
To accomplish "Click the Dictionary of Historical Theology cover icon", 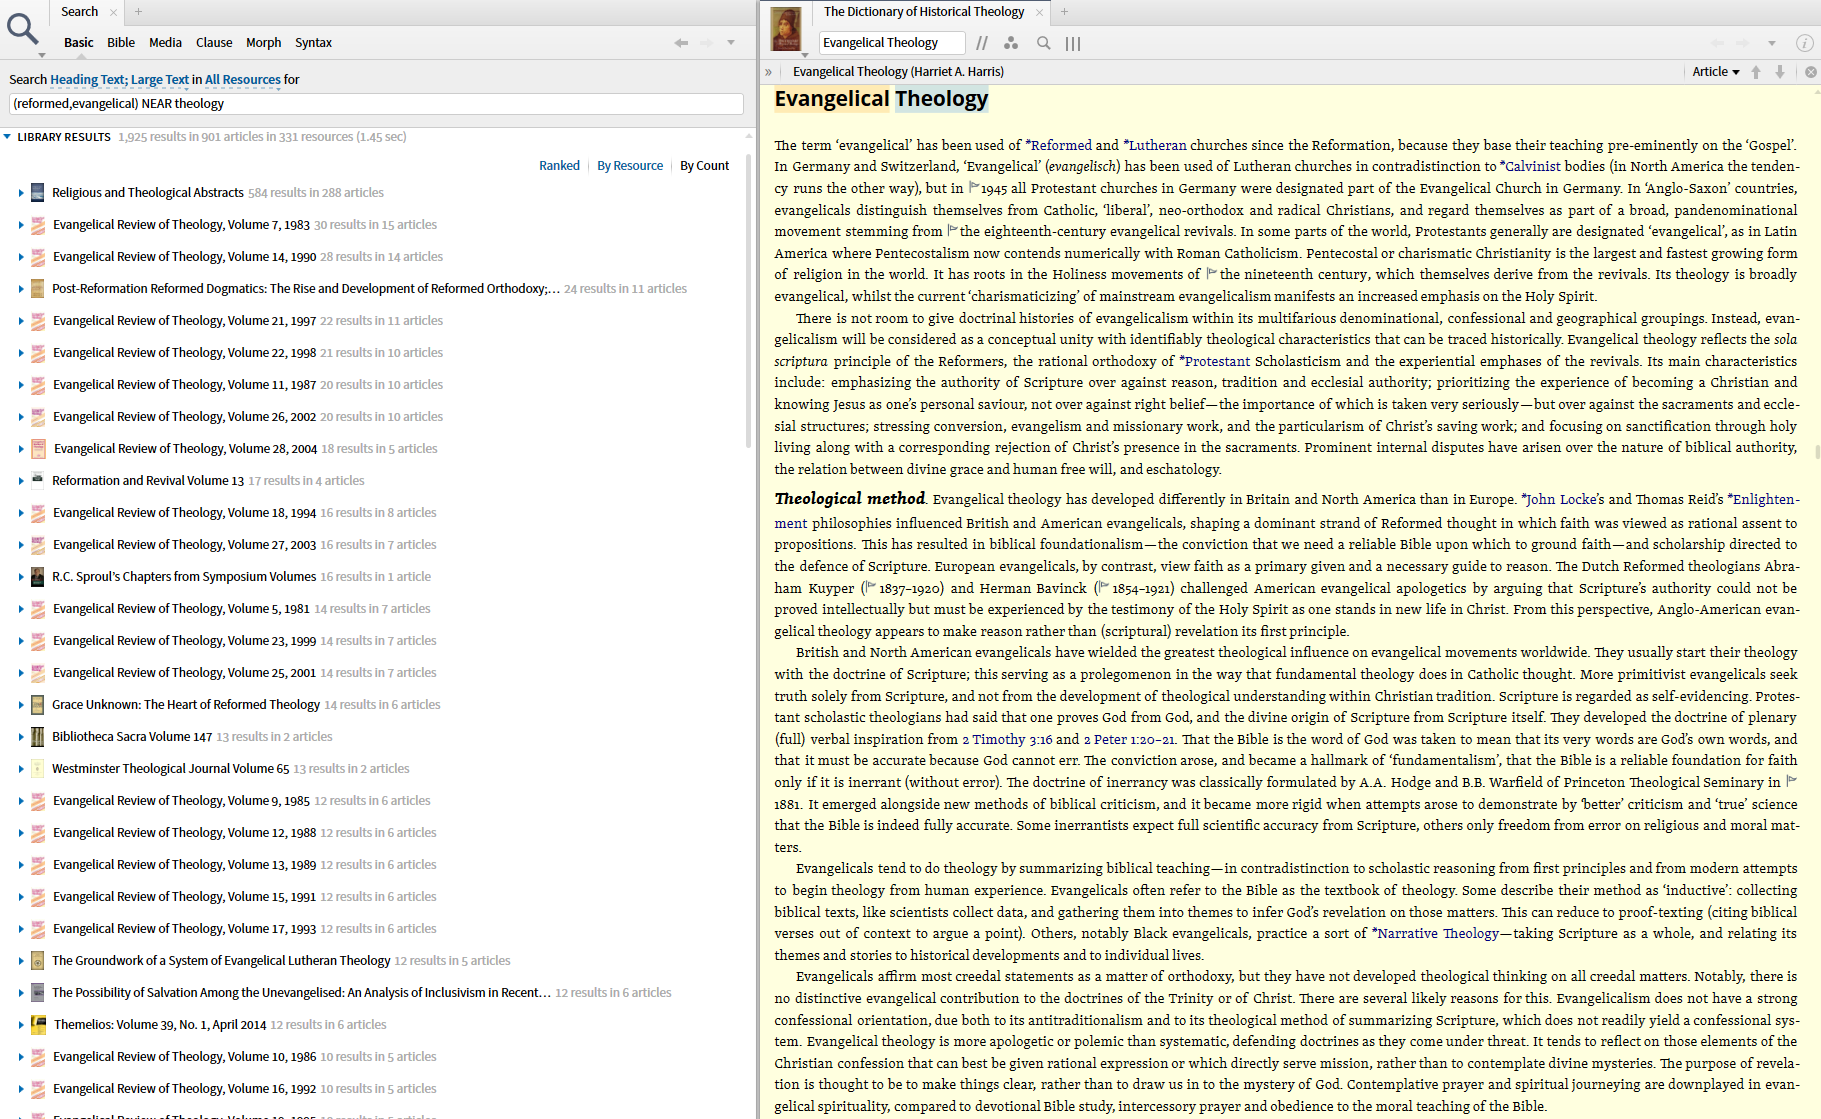I will click(x=786, y=29).
